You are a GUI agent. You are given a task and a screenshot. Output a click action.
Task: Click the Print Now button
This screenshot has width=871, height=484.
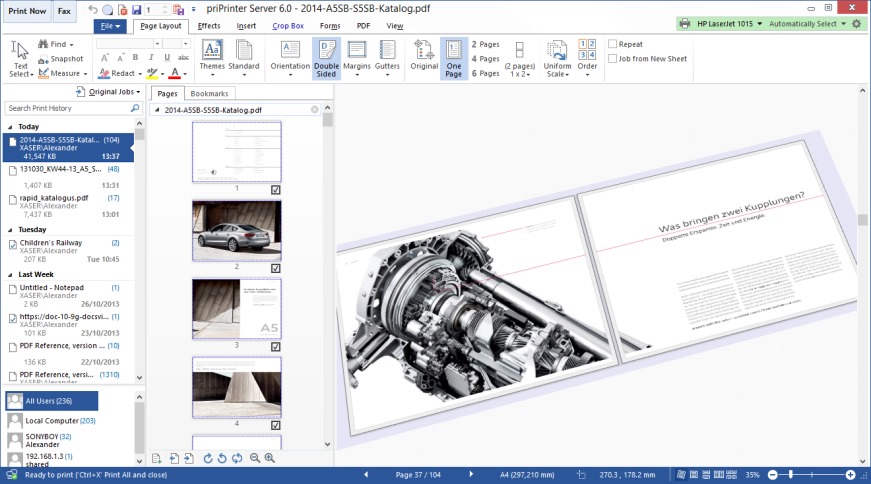tap(27, 10)
